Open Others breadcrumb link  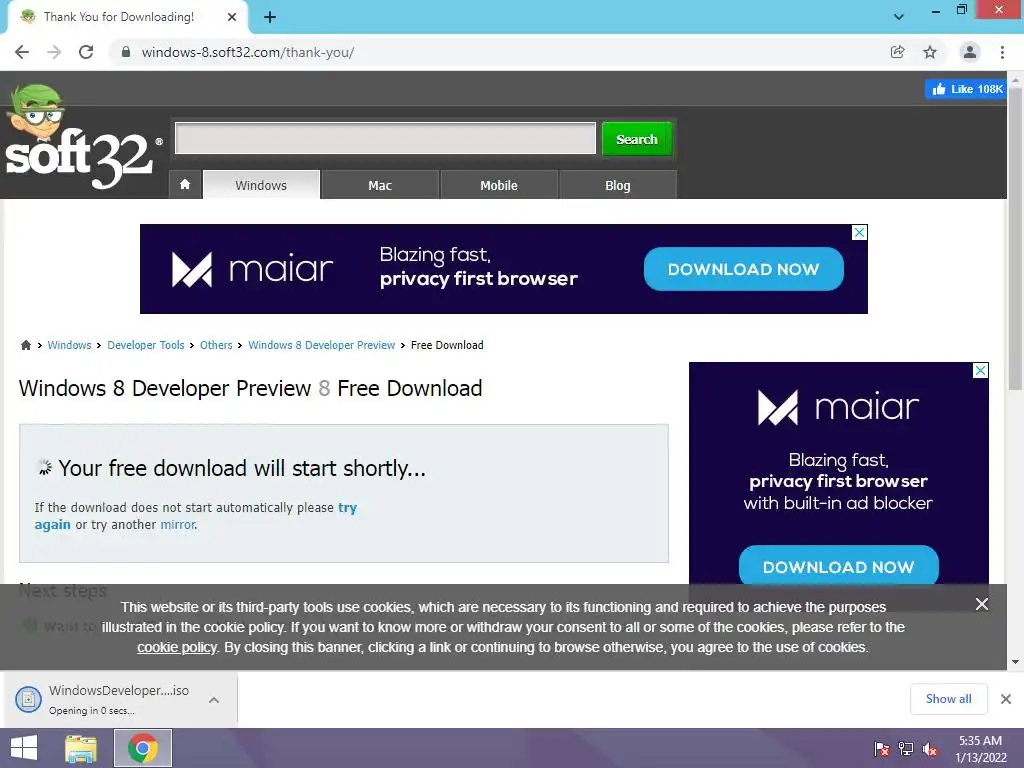pyautogui.click(x=216, y=345)
